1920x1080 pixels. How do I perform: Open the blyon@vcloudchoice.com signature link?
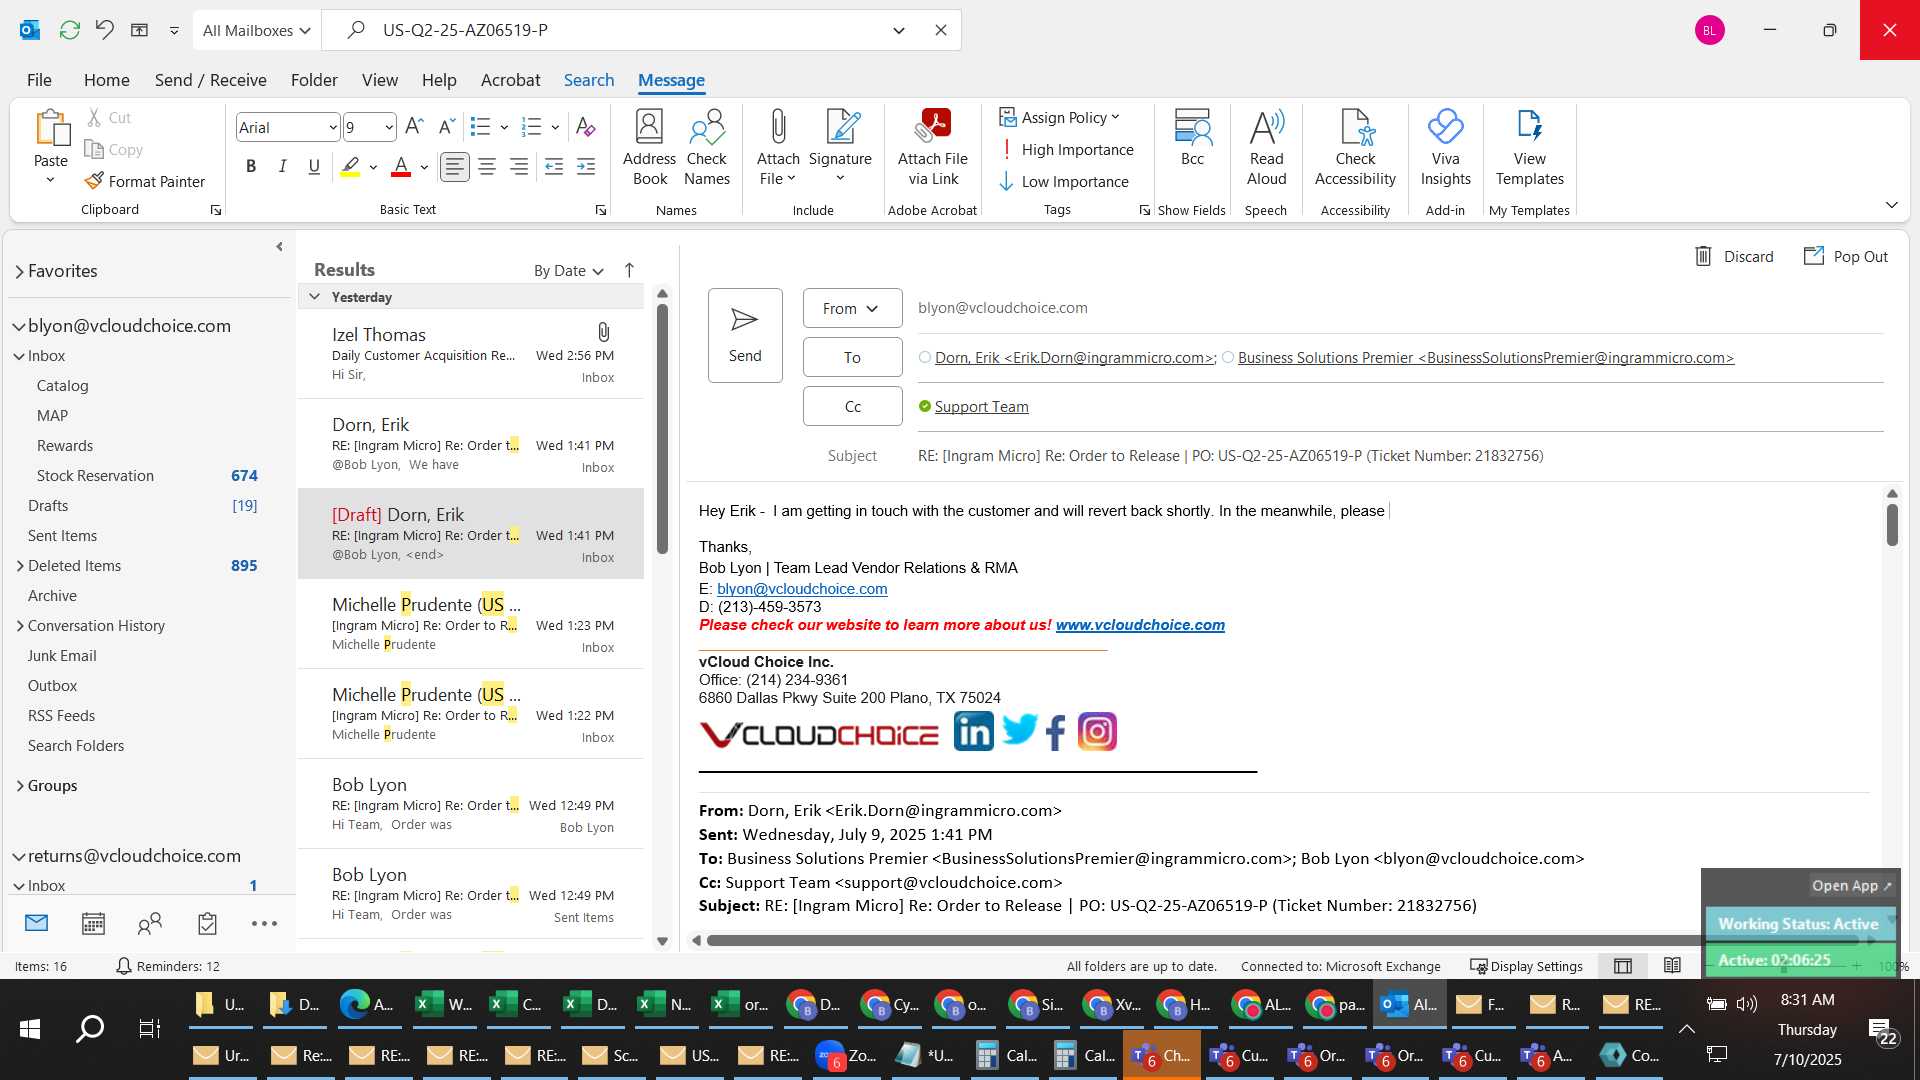point(802,589)
